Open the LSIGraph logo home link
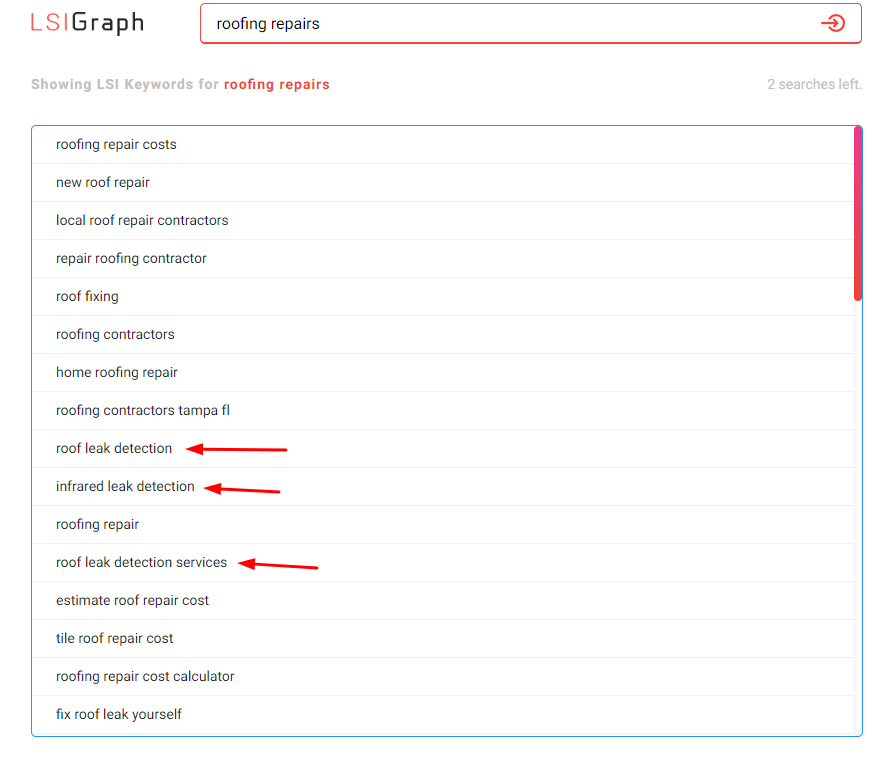The image size is (882, 759). (87, 23)
